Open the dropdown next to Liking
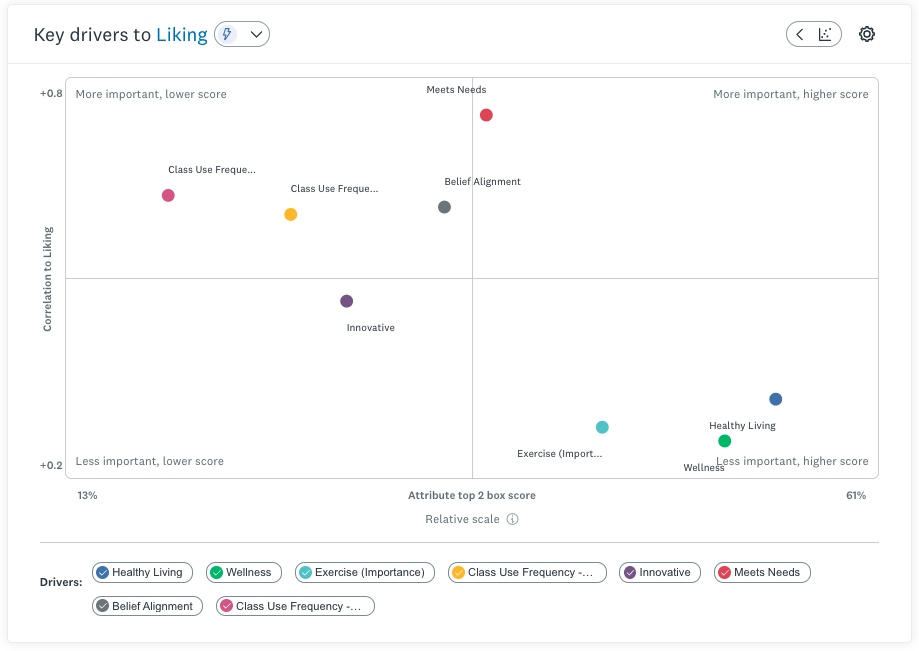This screenshot has height=651, width=919. coord(253,33)
